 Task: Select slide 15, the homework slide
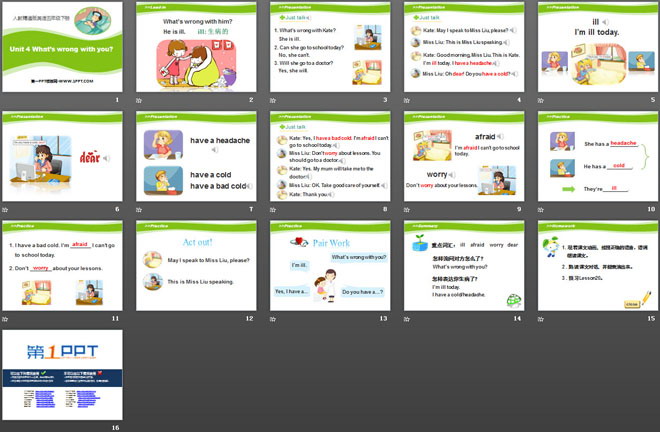(x=598, y=266)
